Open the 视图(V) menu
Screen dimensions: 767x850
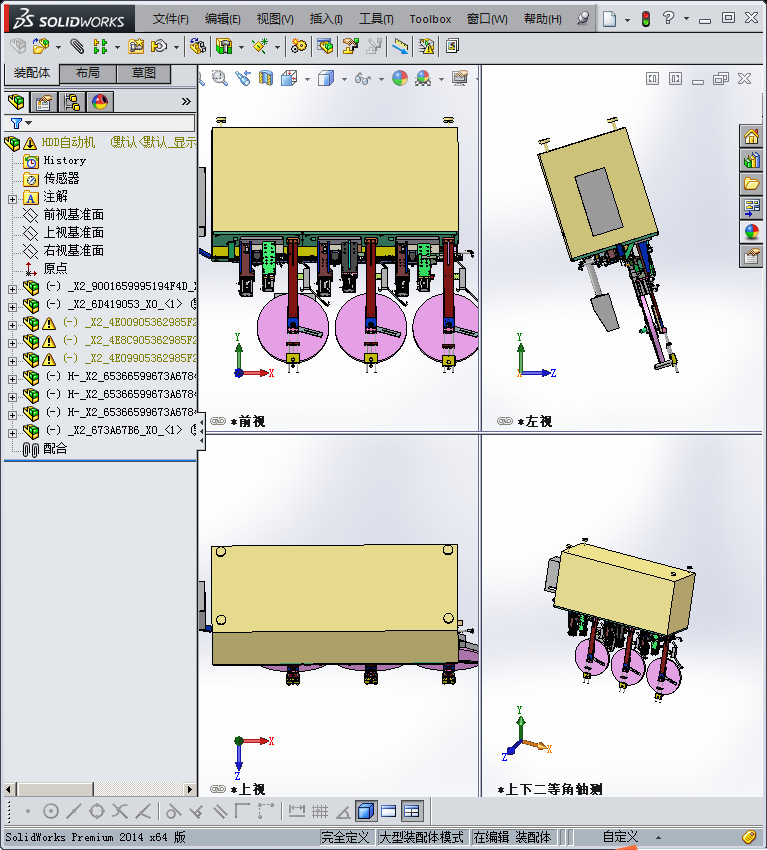pos(275,19)
